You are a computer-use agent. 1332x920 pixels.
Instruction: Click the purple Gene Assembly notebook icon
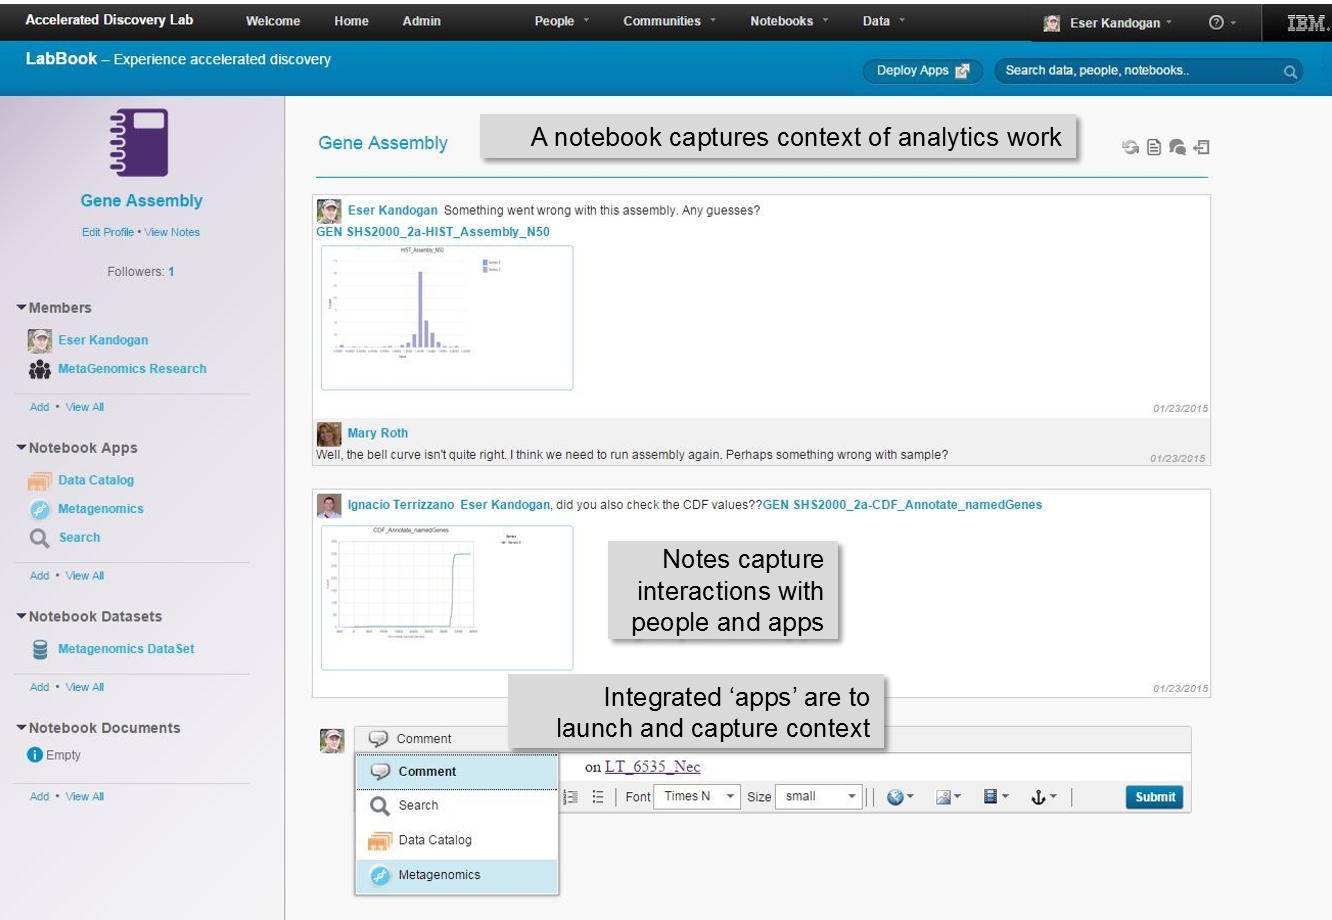(x=139, y=142)
